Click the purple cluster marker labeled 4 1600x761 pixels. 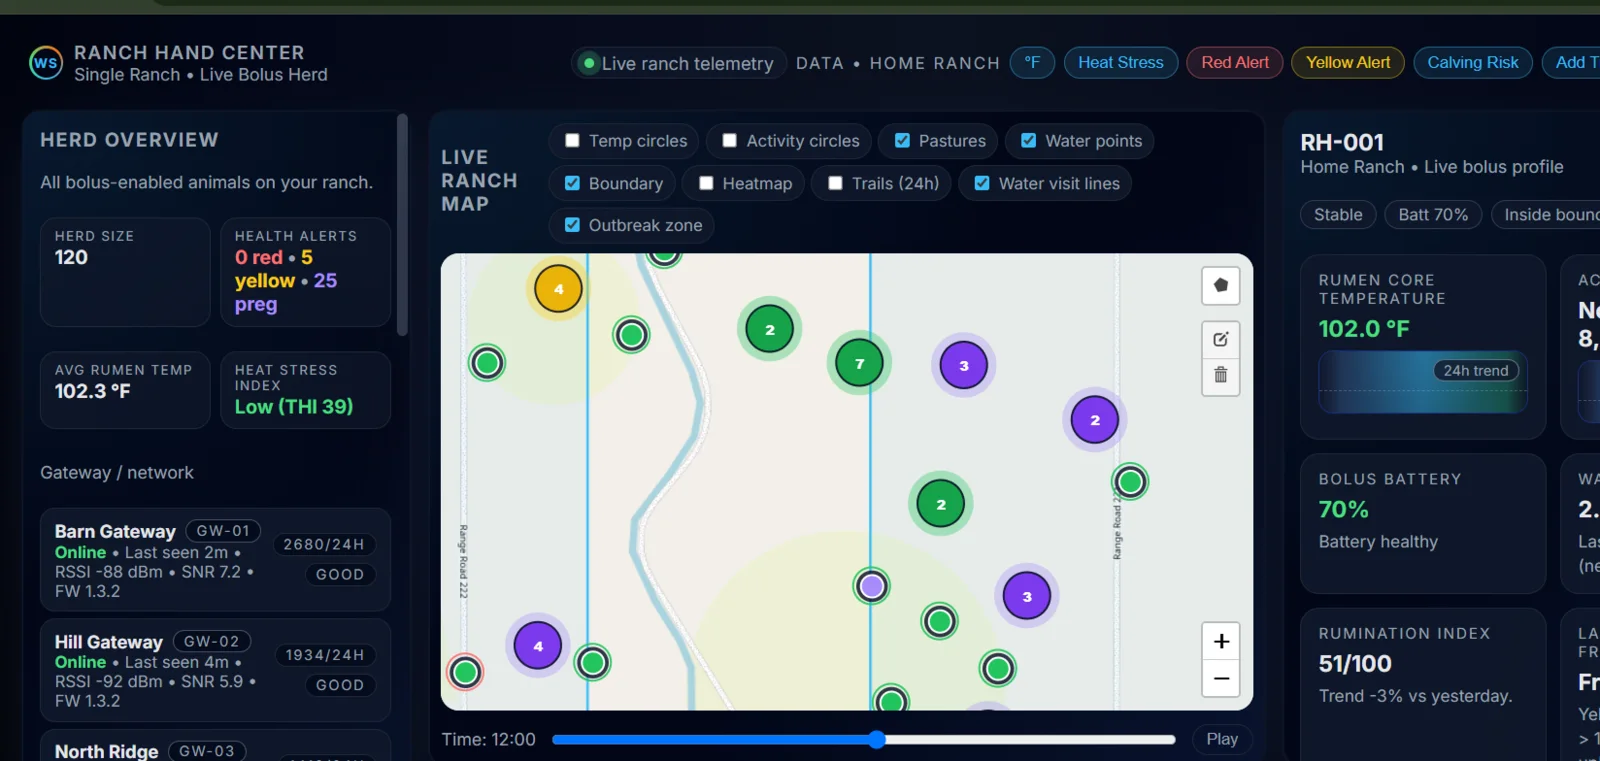click(538, 646)
